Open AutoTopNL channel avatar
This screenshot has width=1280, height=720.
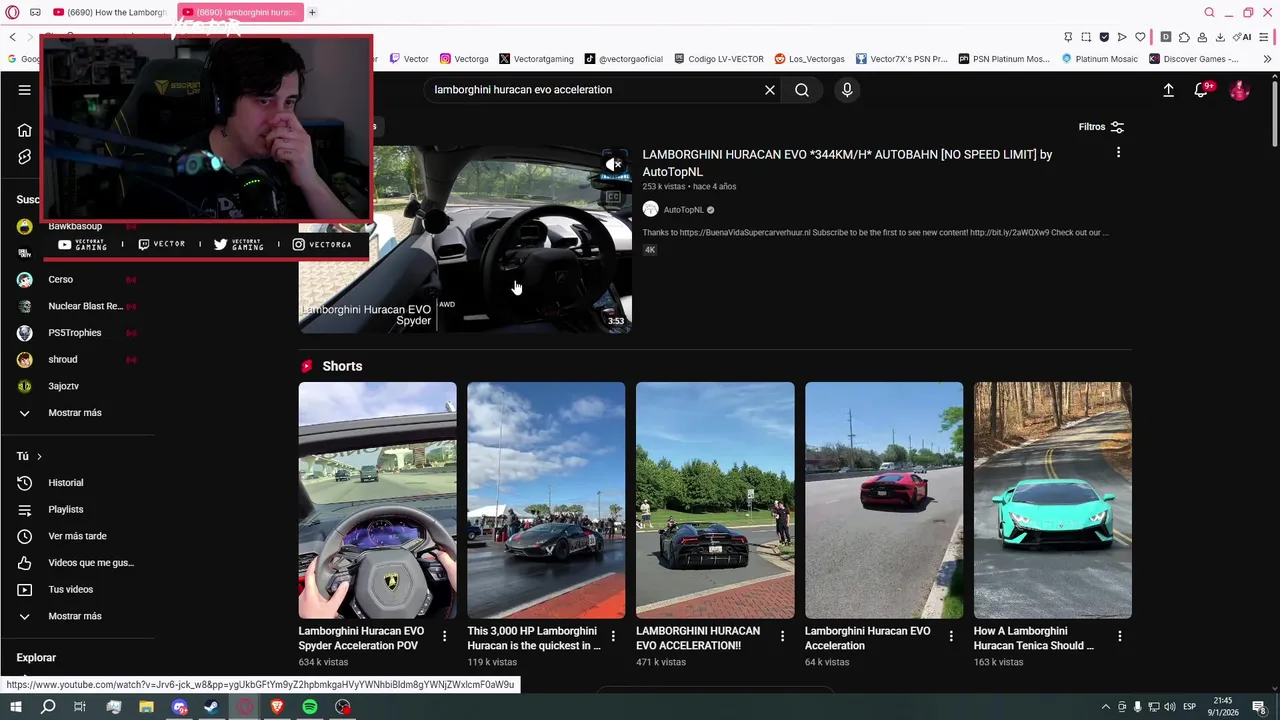(650, 209)
